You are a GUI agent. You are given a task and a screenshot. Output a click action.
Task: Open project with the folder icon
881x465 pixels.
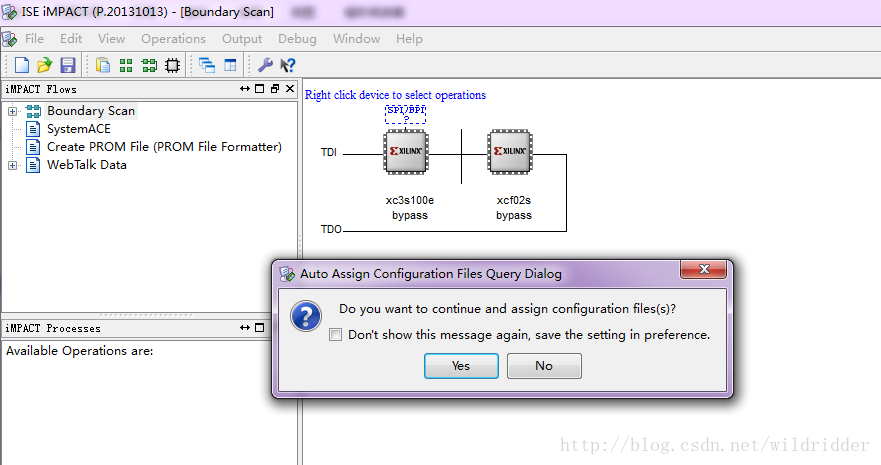pos(44,65)
